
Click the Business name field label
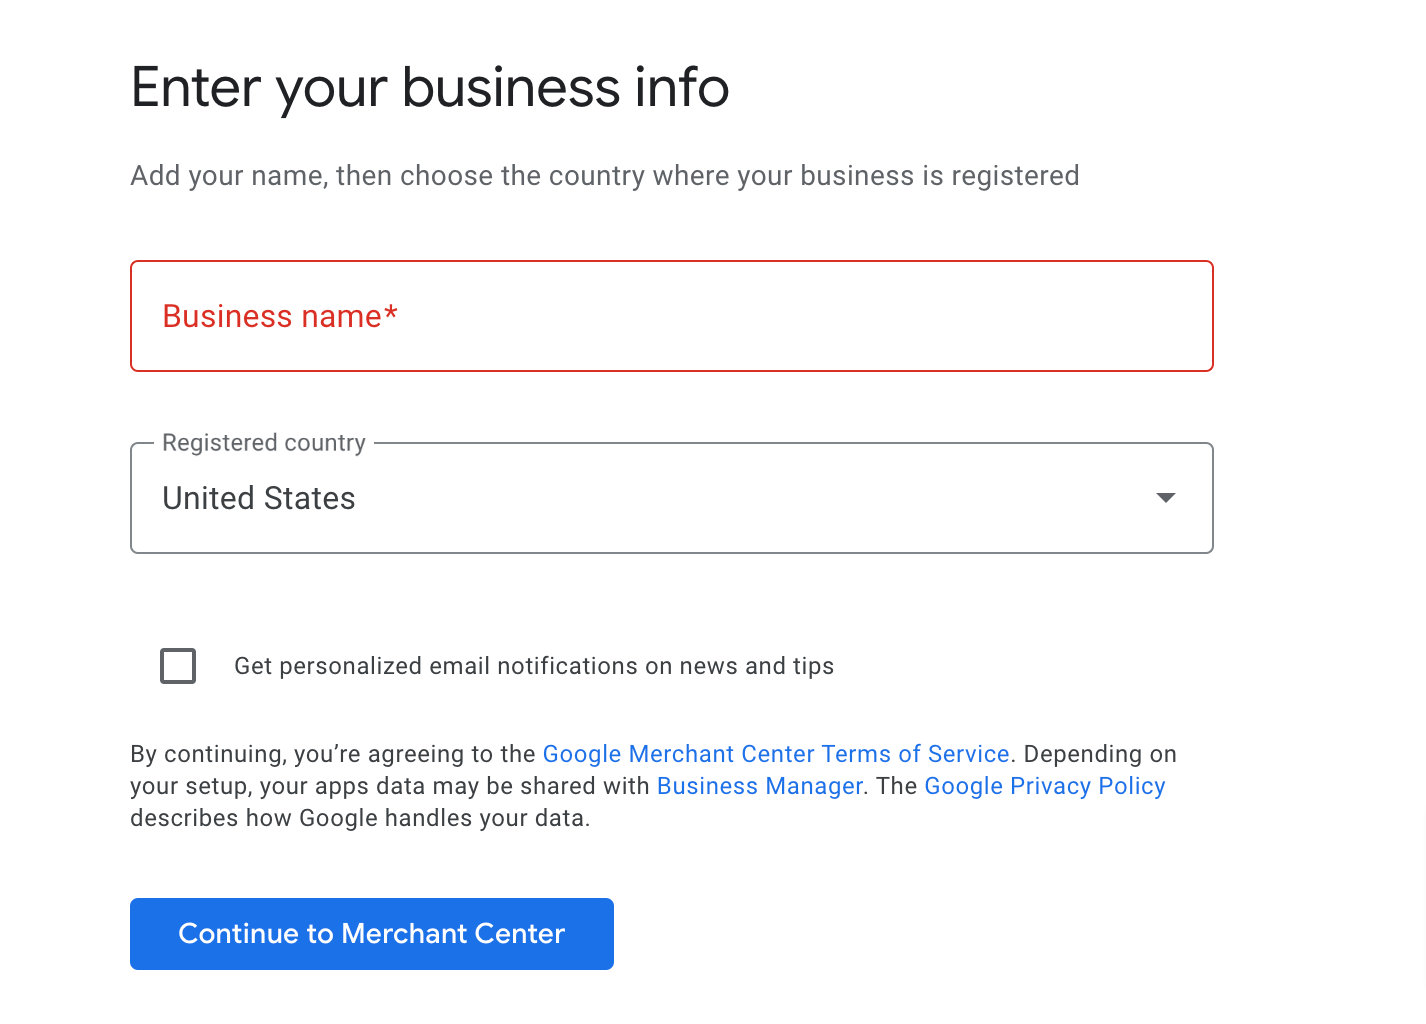[x=280, y=316]
